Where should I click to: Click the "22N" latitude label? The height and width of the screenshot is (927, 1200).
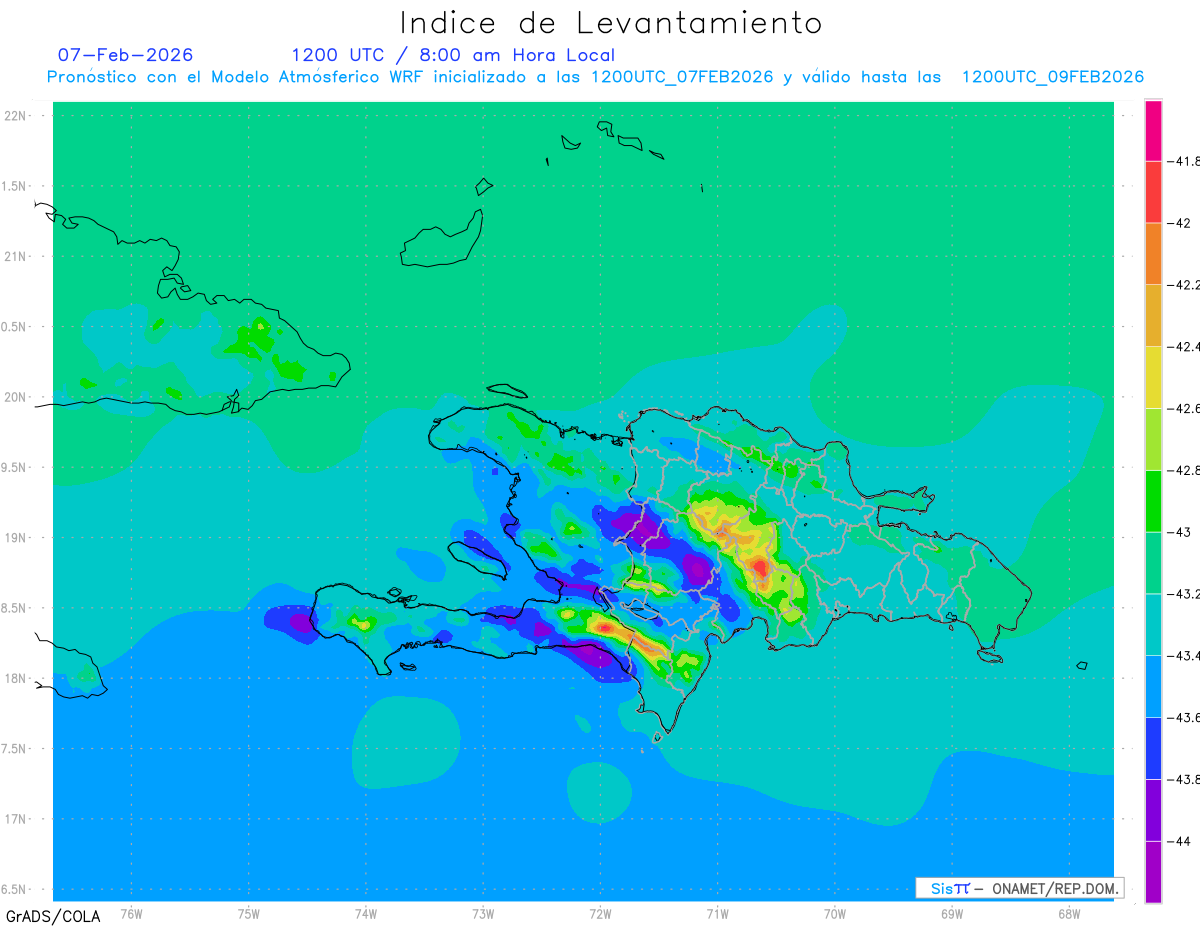(x=17, y=116)
